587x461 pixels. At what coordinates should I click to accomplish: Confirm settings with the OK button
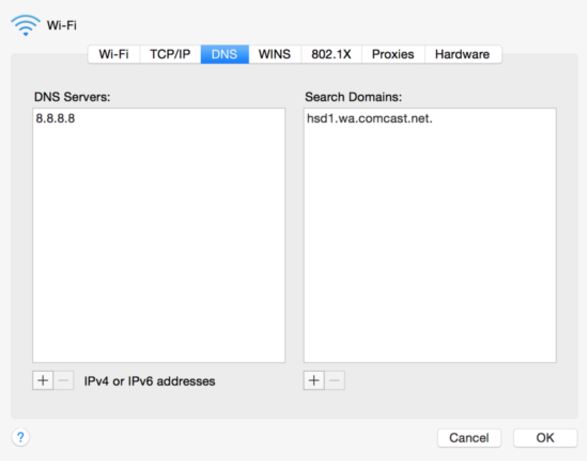click(x=545, y=438)
